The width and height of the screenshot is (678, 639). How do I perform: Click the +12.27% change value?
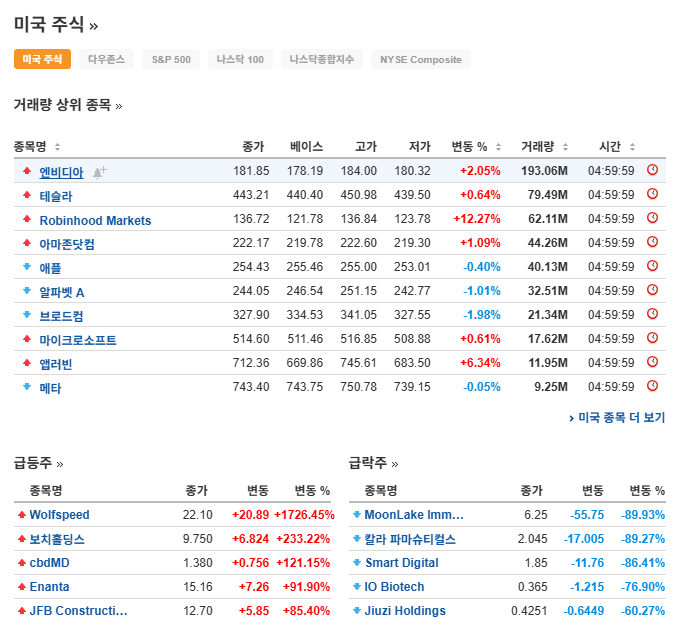coord(477,219)
